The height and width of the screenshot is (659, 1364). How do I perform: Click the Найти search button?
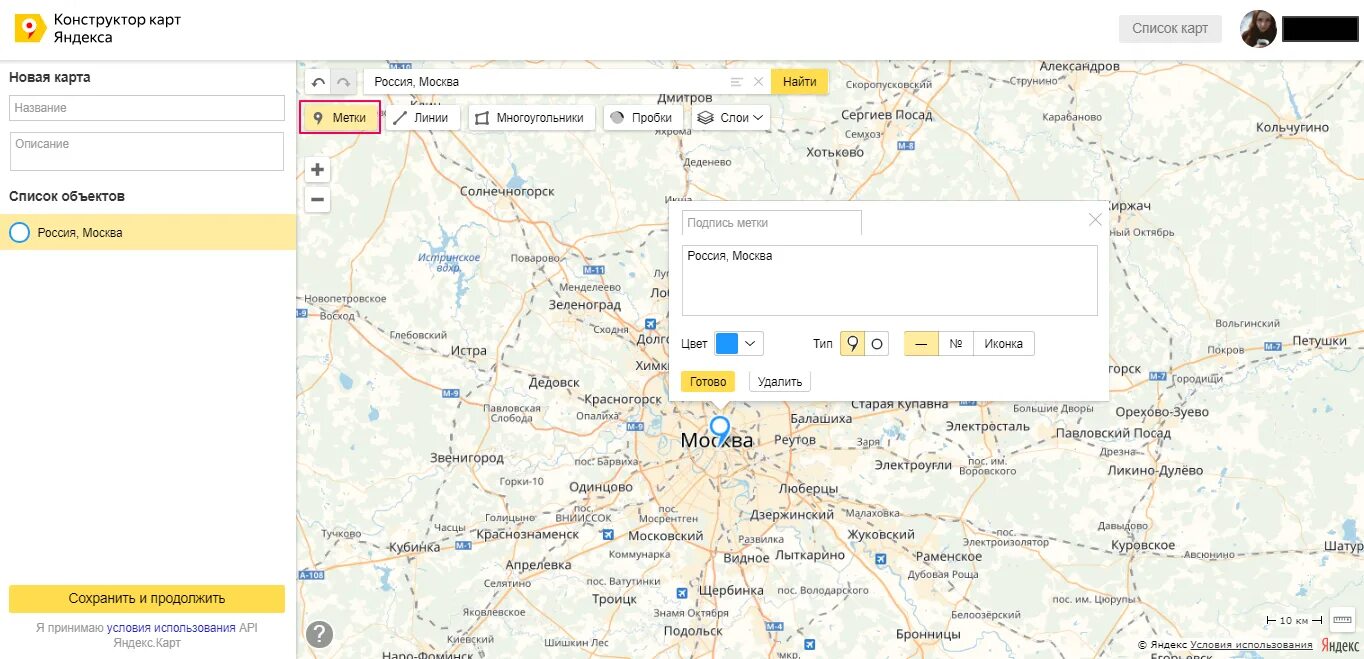(x=800, y=82)
